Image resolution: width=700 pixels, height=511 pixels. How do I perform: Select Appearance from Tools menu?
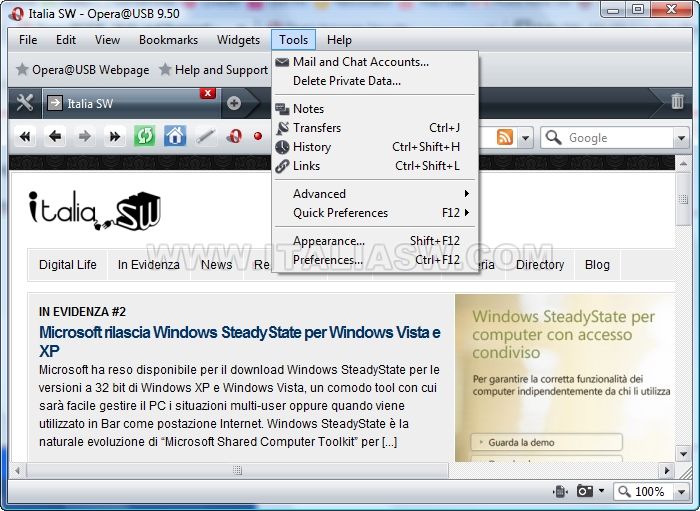point(375,241)
